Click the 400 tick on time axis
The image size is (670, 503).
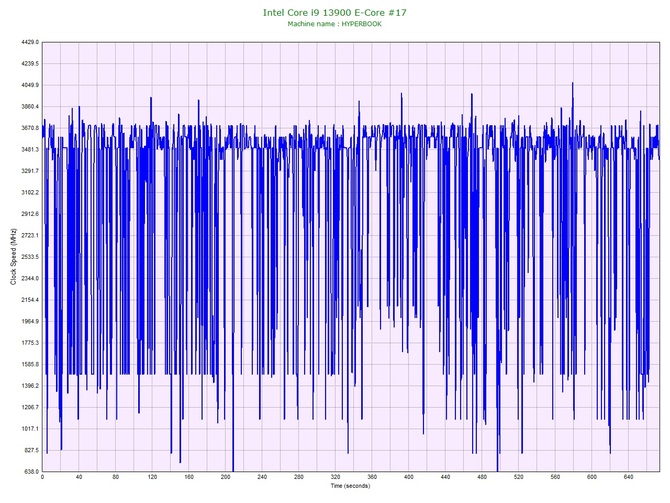point(408,477)
